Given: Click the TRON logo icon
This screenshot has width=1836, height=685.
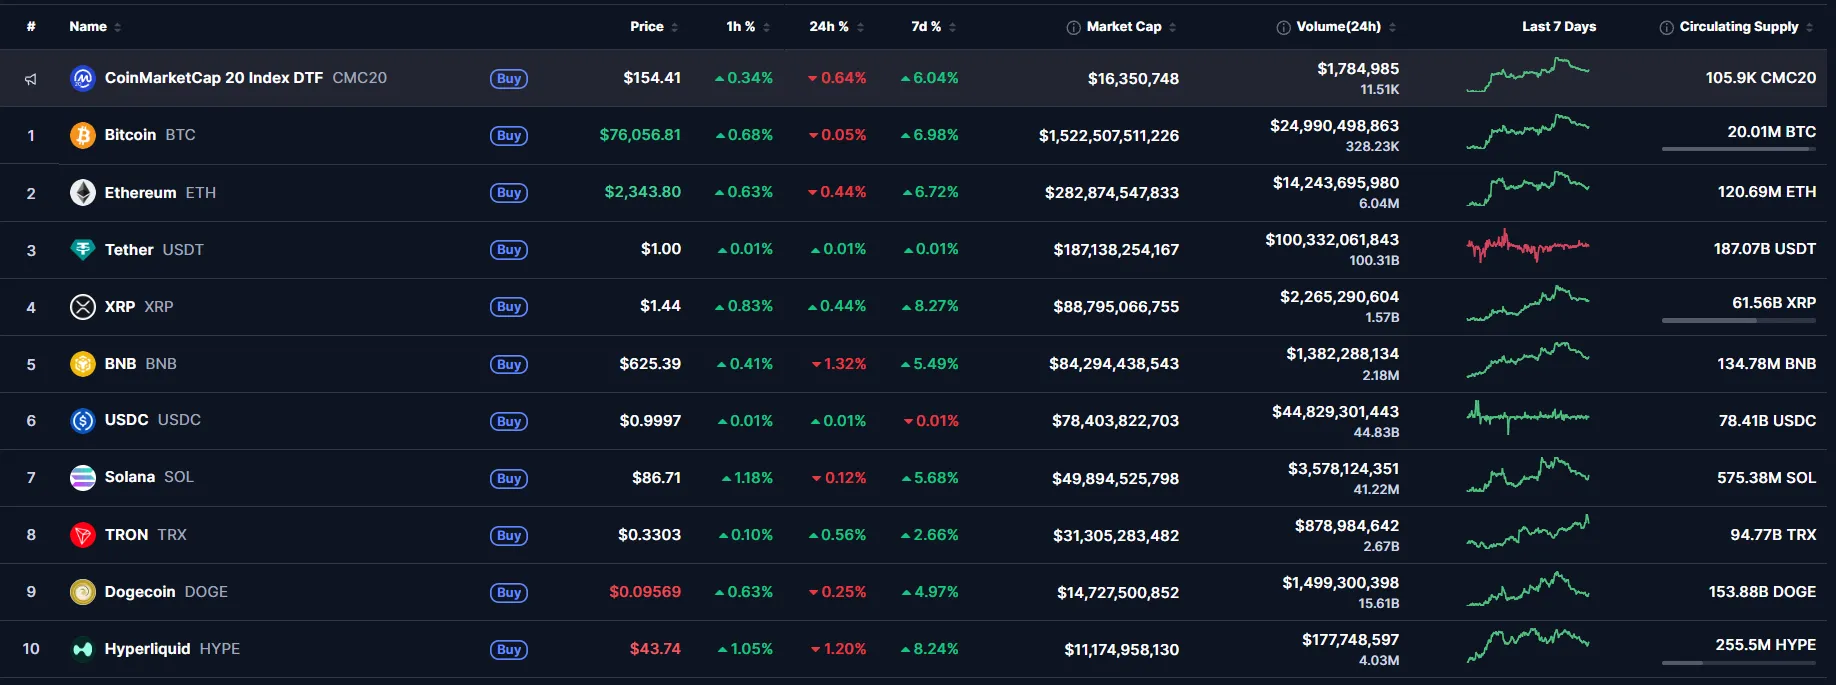Looking at the screenshot, I should (x=83, y=535).
